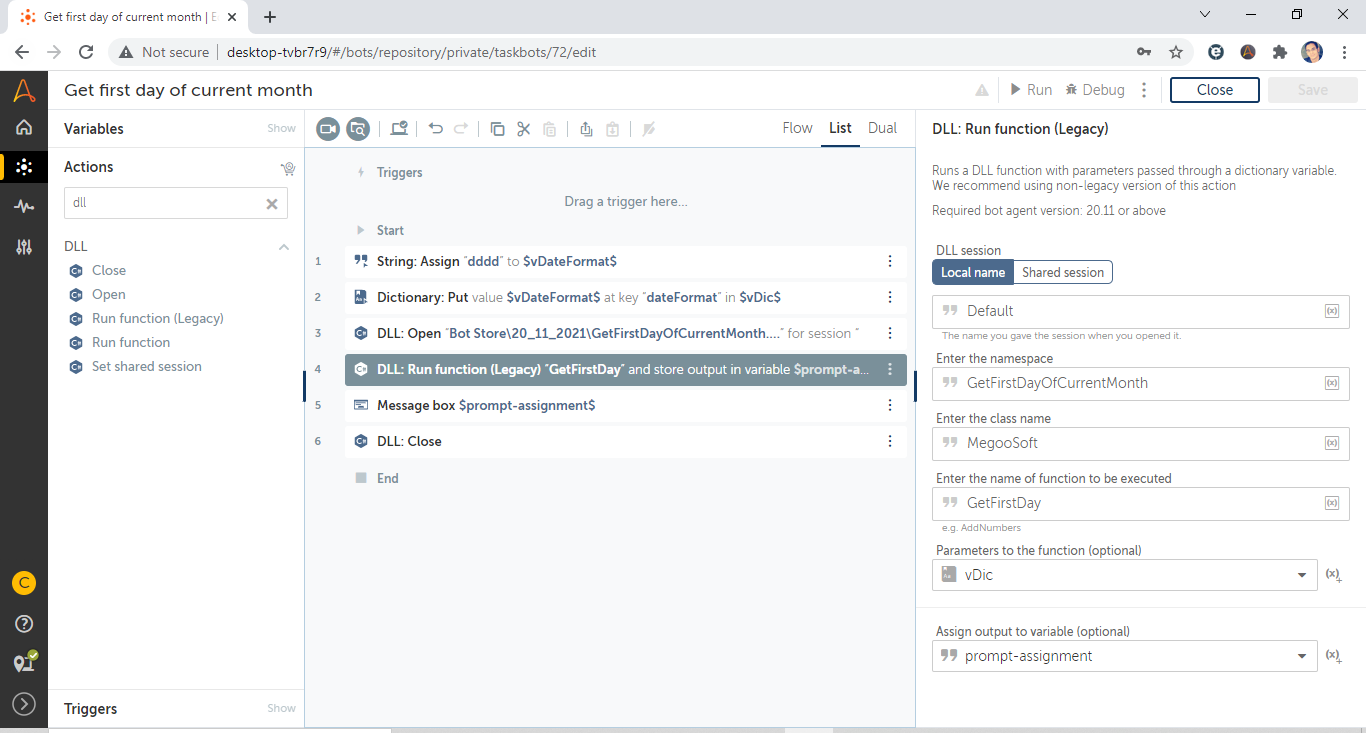Open the Activity icon in the left sidebar
The width and height of the screenshot is (1366, 733).
[x=24, y=207]
